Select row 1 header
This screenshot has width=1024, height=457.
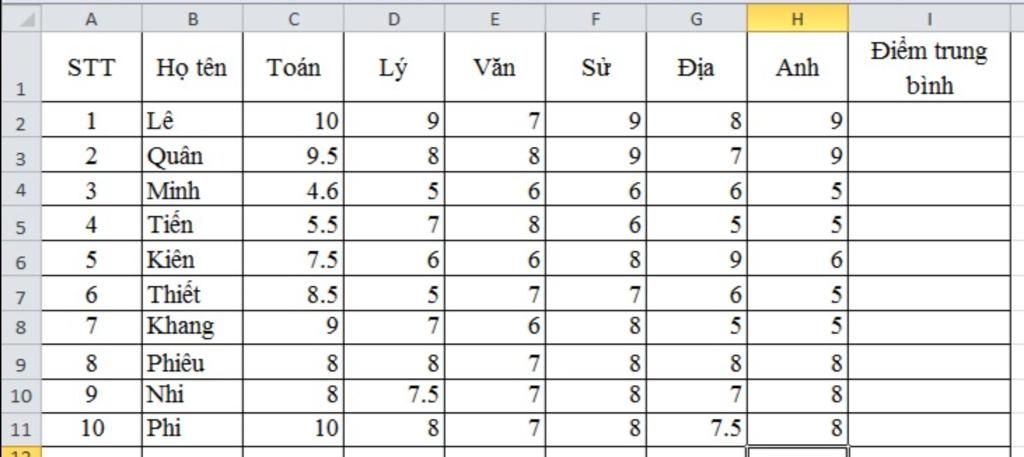coord(20,68)
